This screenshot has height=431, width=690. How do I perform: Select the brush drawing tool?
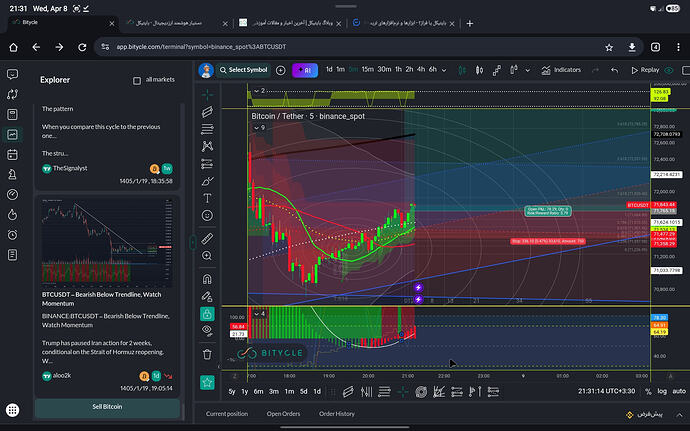[207, 181]
